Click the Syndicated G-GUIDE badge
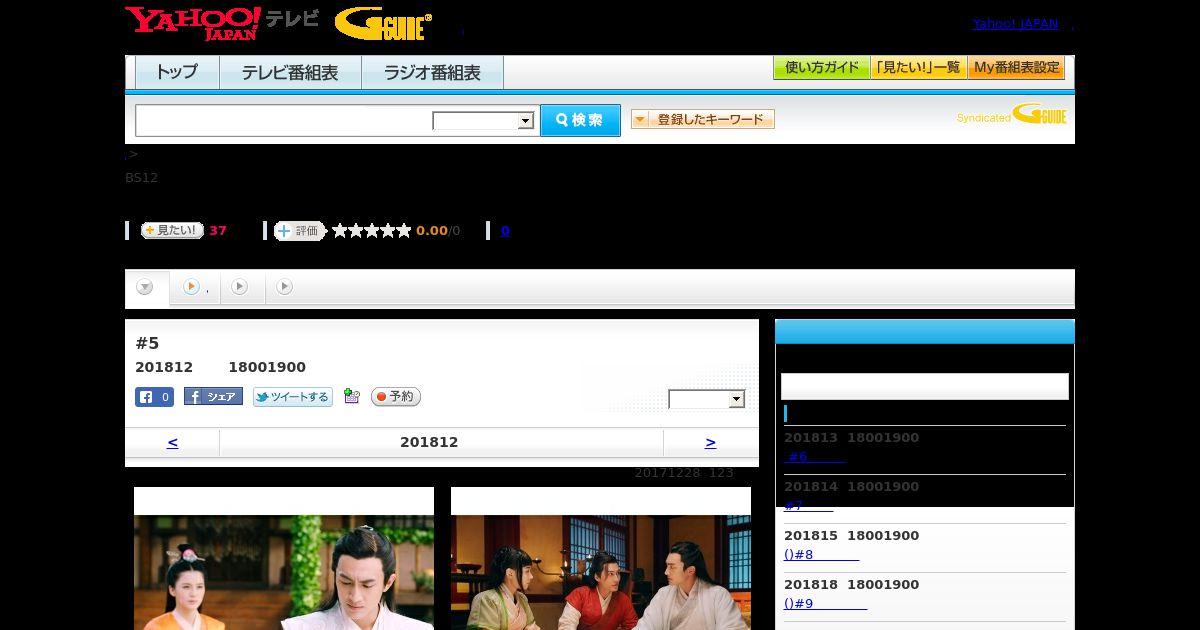 (x=1011, y=114)
